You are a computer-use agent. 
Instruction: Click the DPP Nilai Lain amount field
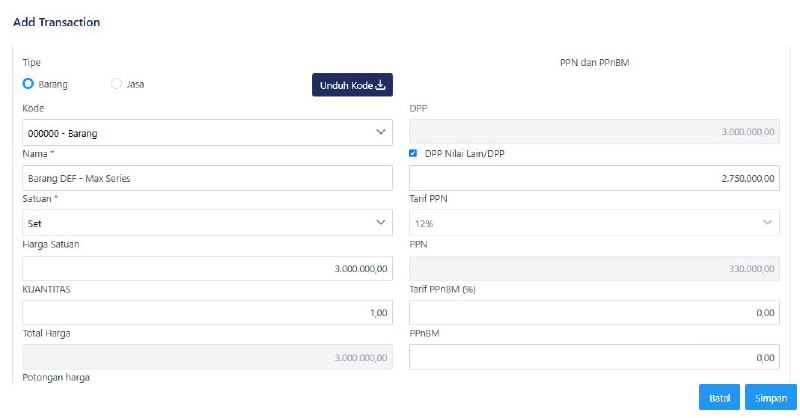coord(594,178)
